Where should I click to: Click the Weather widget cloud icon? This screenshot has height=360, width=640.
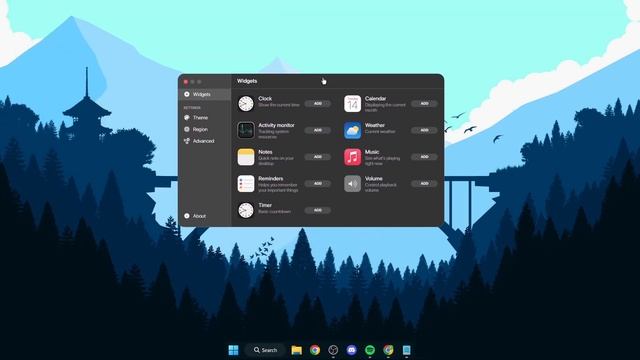coord(352,130)
